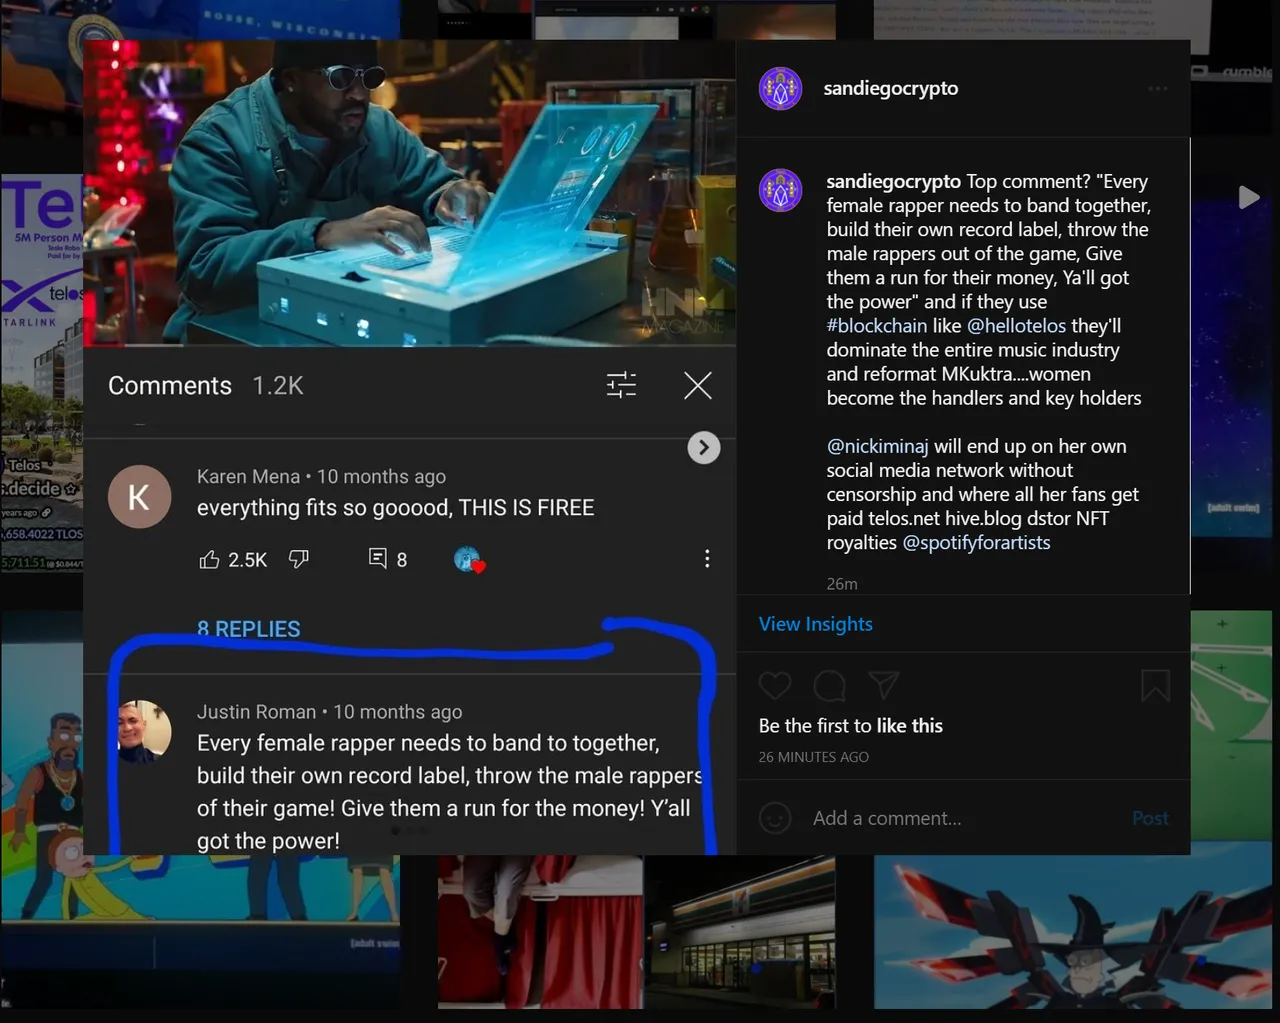Open the @hellotelos mention link
The height and width of the screenshot is (1023, 1280).
(x=1016, y=326)
